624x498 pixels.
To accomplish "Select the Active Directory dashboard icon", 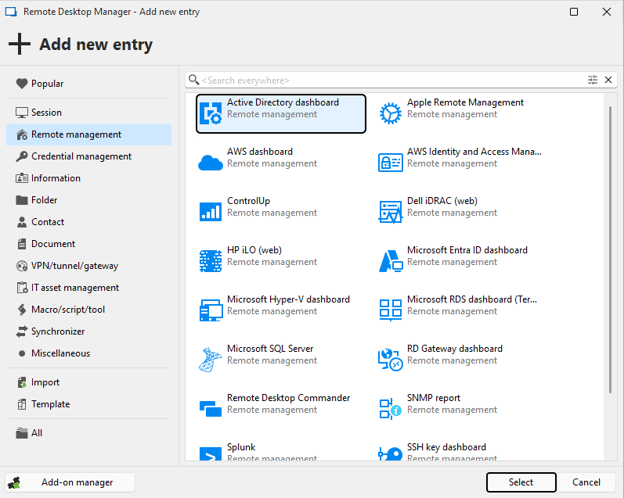I will (x=211, y=113).
